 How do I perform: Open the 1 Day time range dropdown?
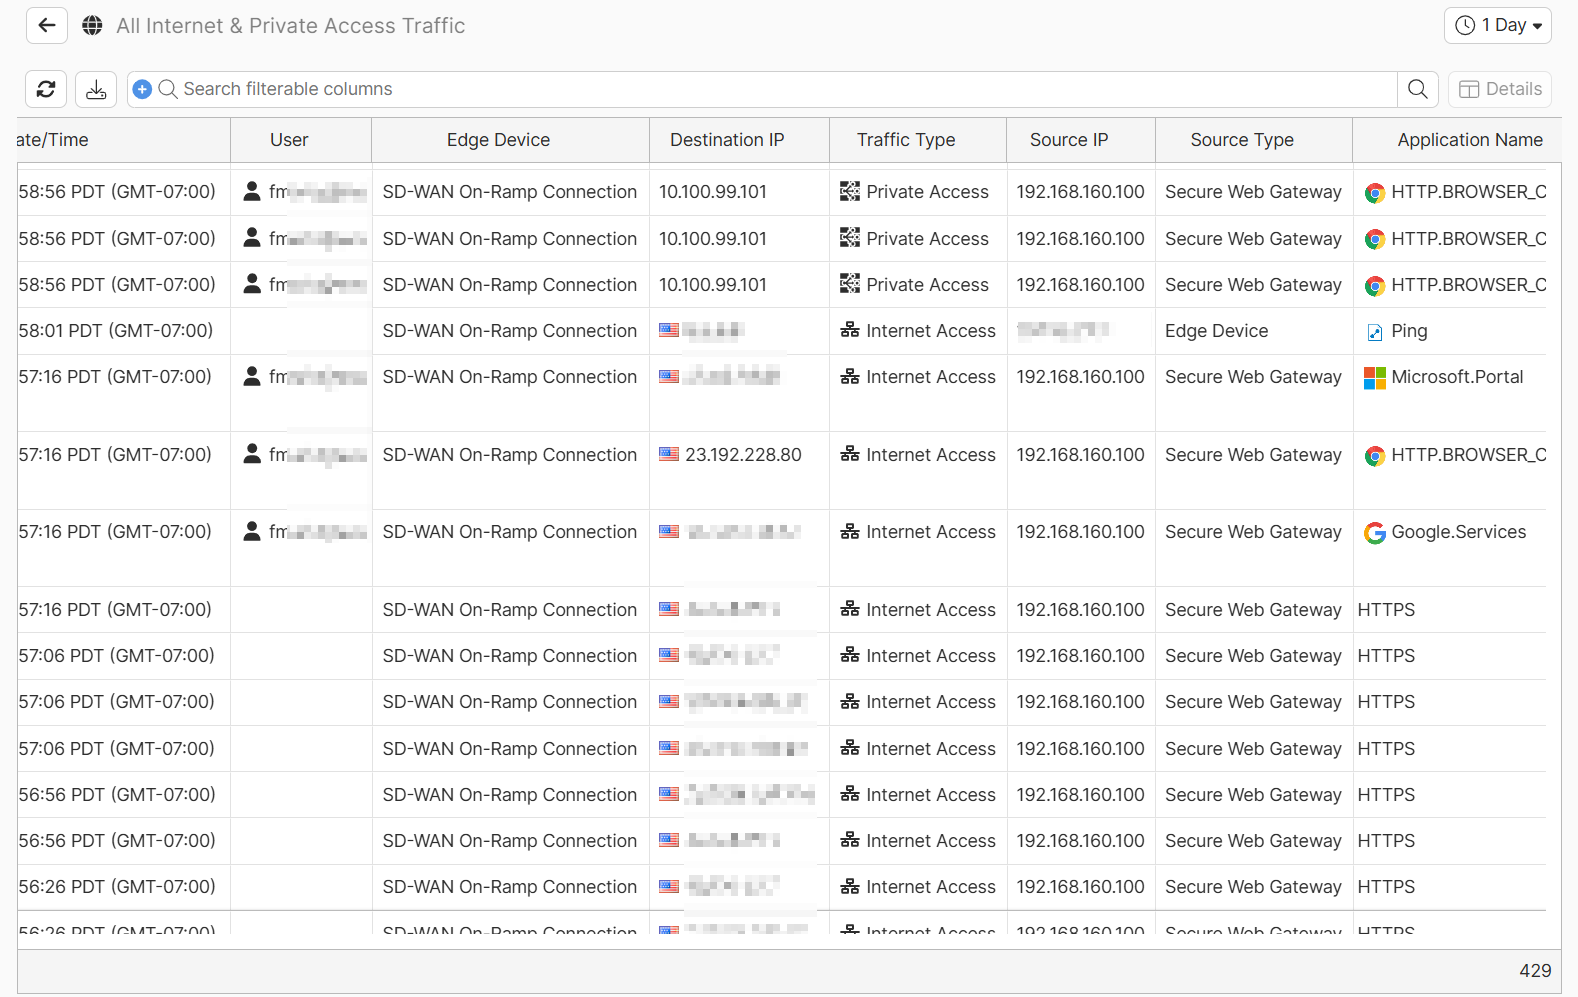click(x=1497, y=26)
